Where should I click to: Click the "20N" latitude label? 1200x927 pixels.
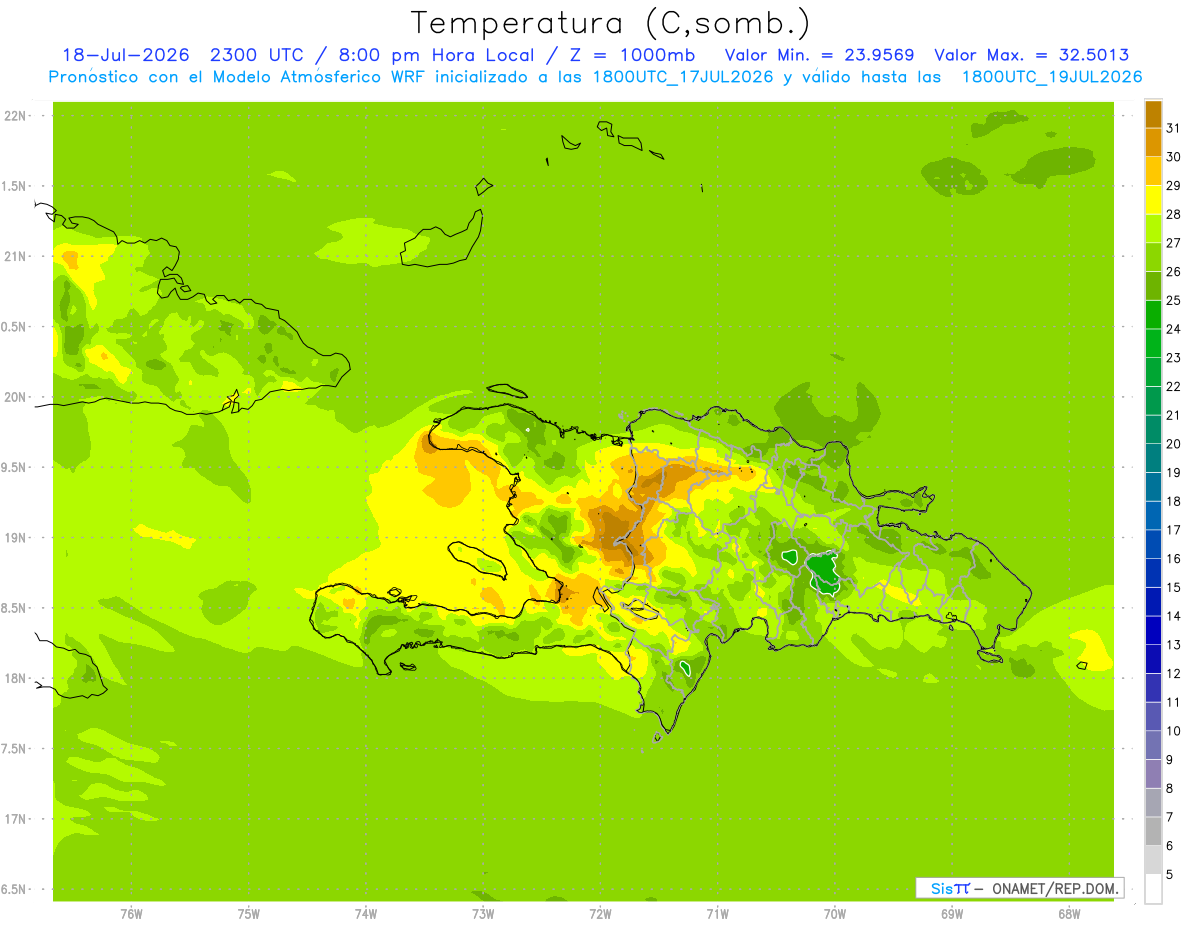click(14, 397)
